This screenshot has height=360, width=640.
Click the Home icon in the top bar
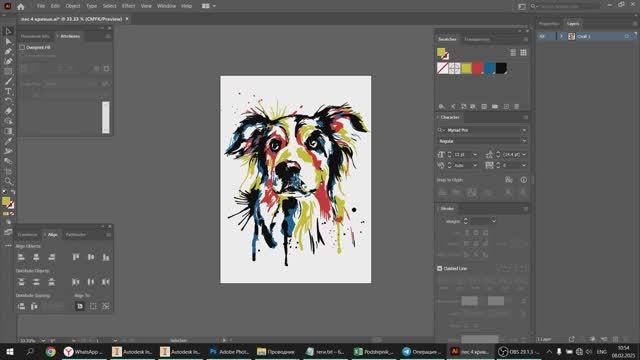point(21,6)
